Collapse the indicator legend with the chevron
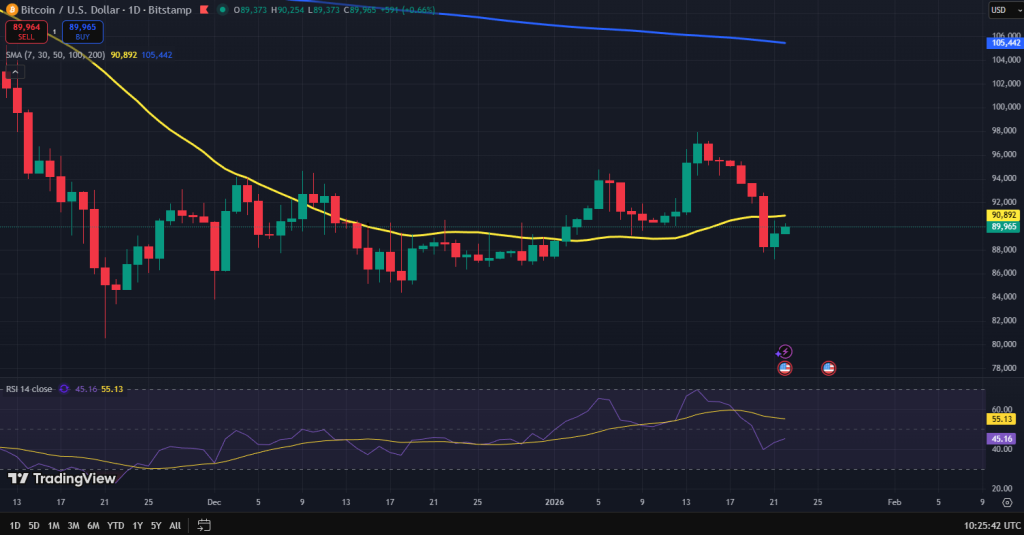 point(15,72)
